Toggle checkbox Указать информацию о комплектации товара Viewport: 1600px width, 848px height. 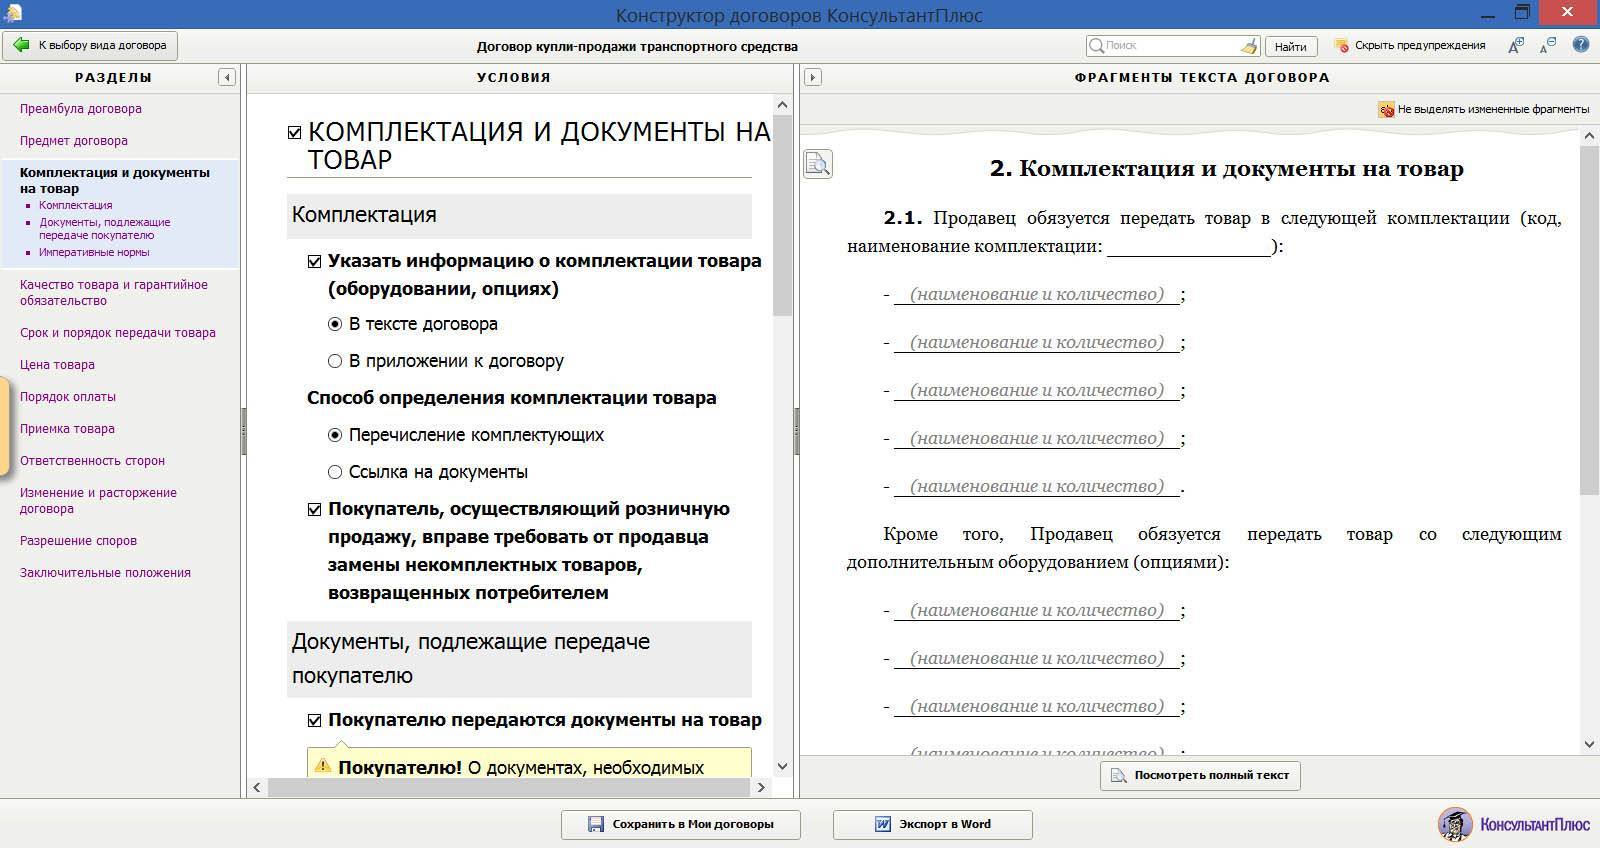314,261
